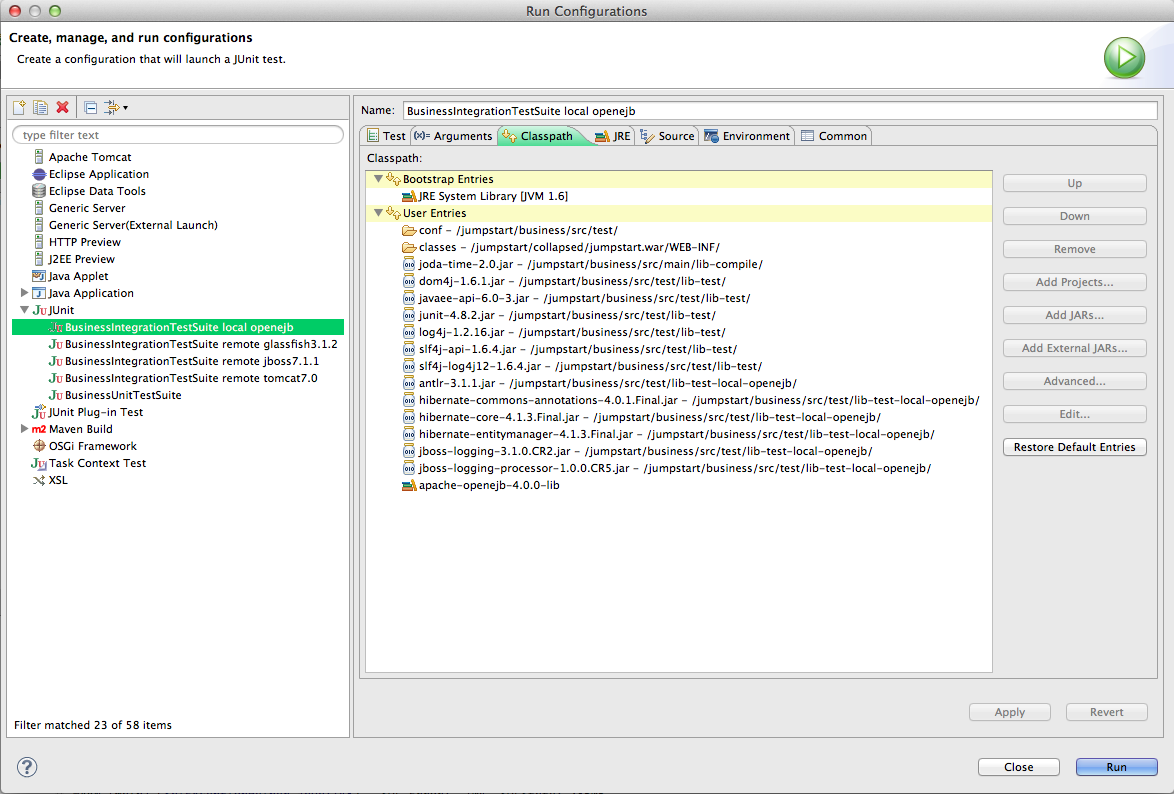This screenshot has height=794, width=1174.
Task: Collapse the User Entries group
Action: pos(378,213)
